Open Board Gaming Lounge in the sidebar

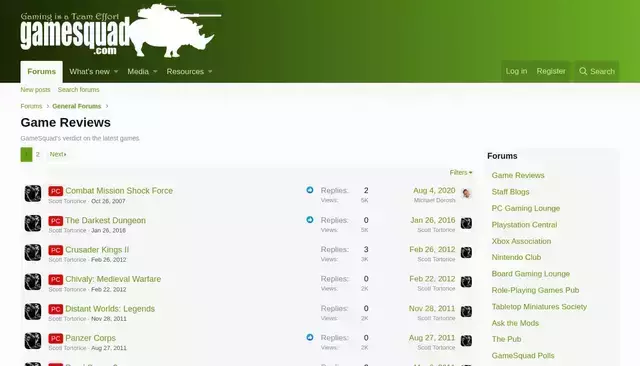tap(530, 274)
